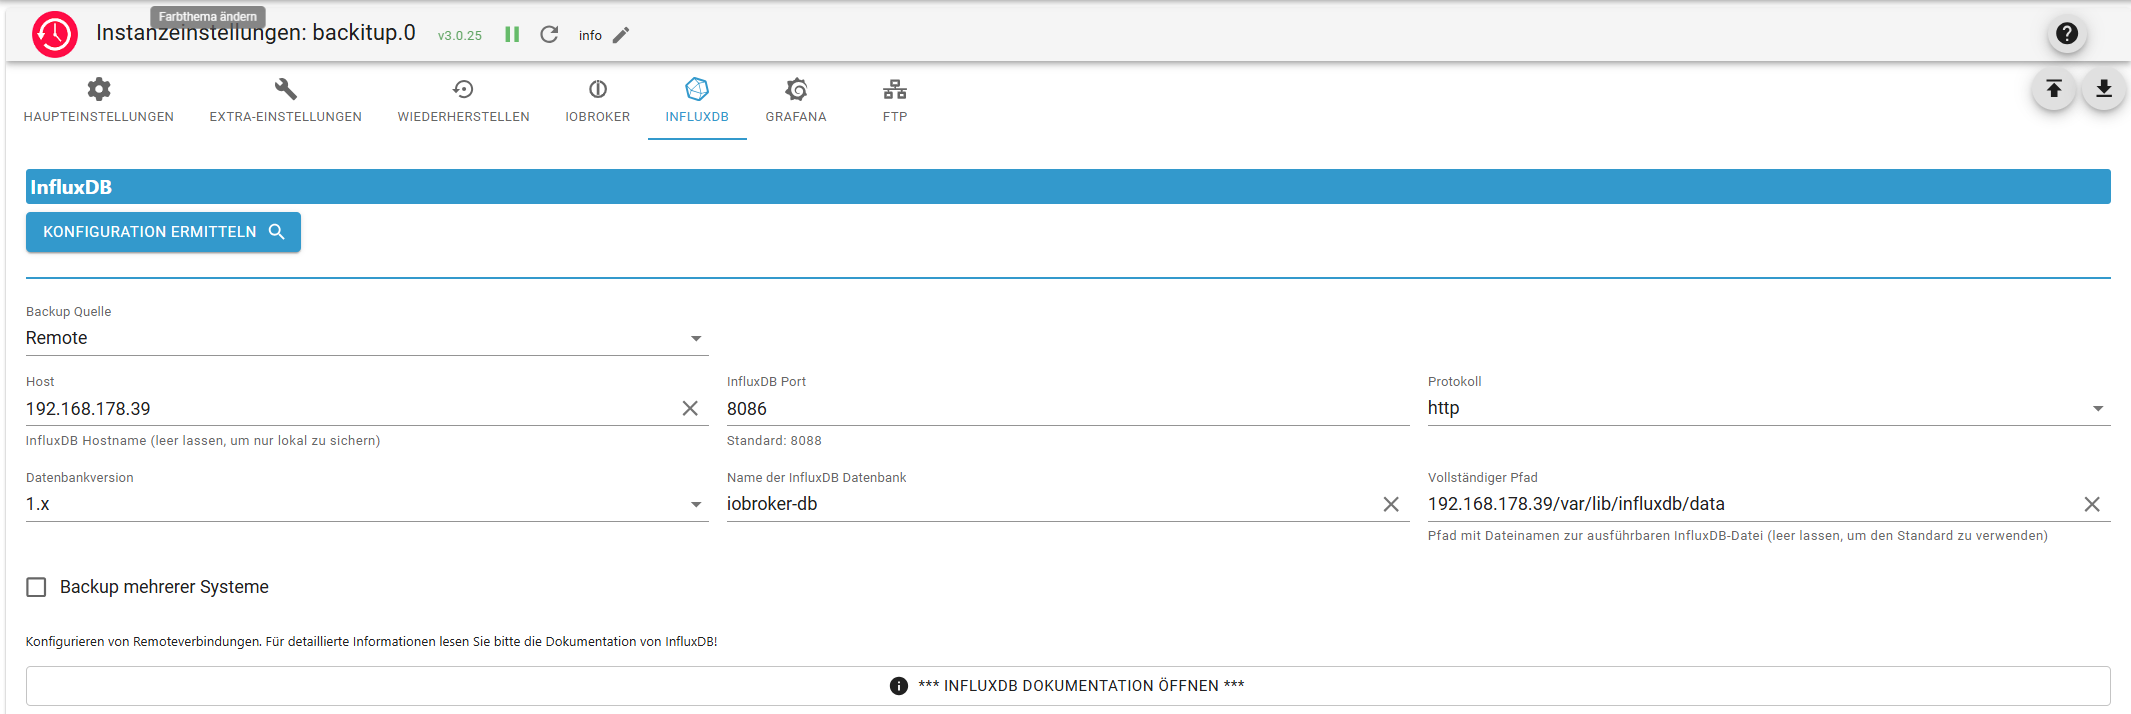Viewport: 2131px width, 714px height.
Task: Click the info log level label
Action: pos(590,35)
